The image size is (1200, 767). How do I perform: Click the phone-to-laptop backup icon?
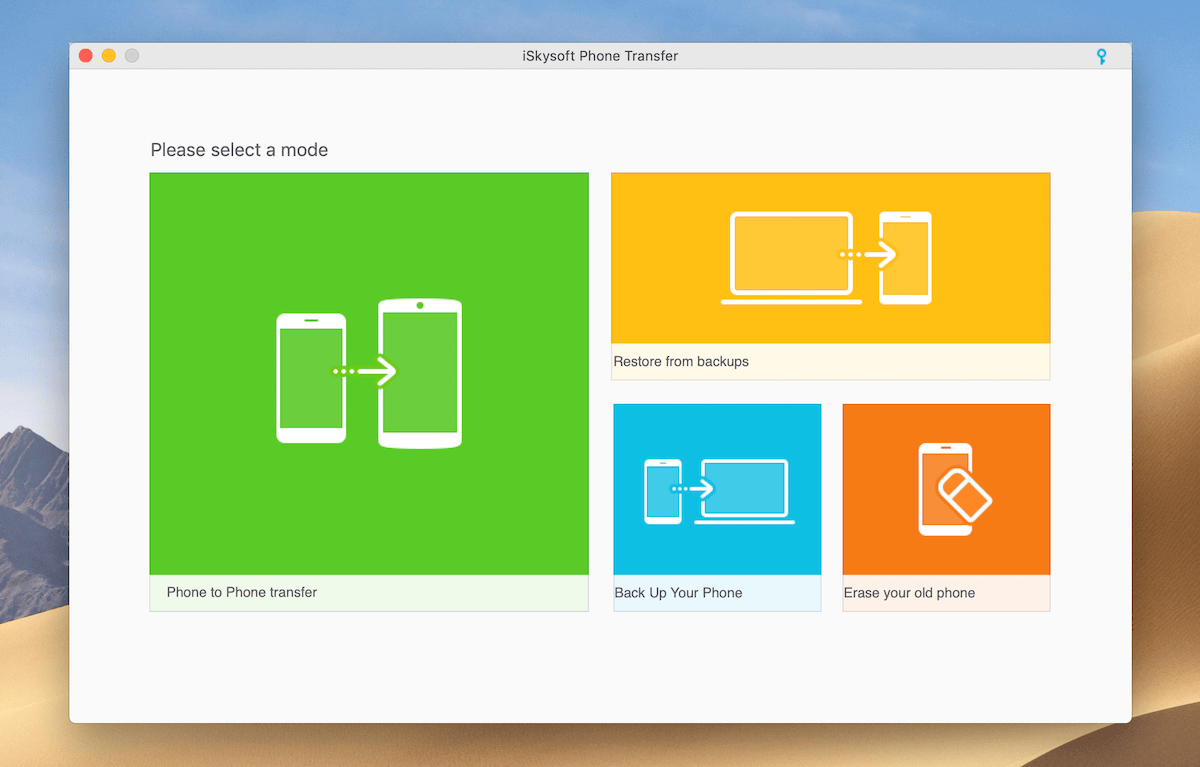pyautogui.click(x=720, y=491)
